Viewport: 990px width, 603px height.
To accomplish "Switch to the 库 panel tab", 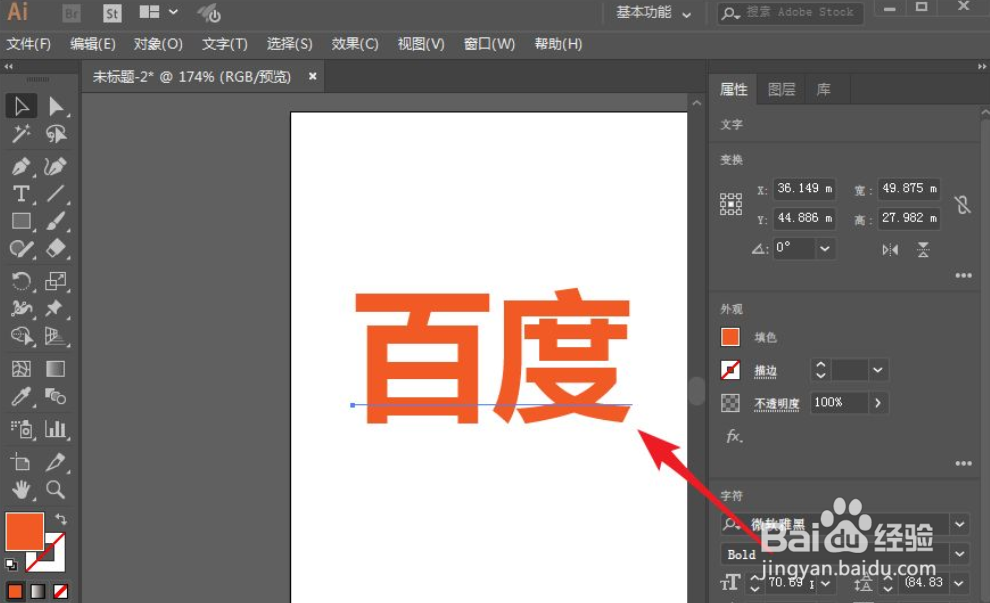I will tap(823, 89).
